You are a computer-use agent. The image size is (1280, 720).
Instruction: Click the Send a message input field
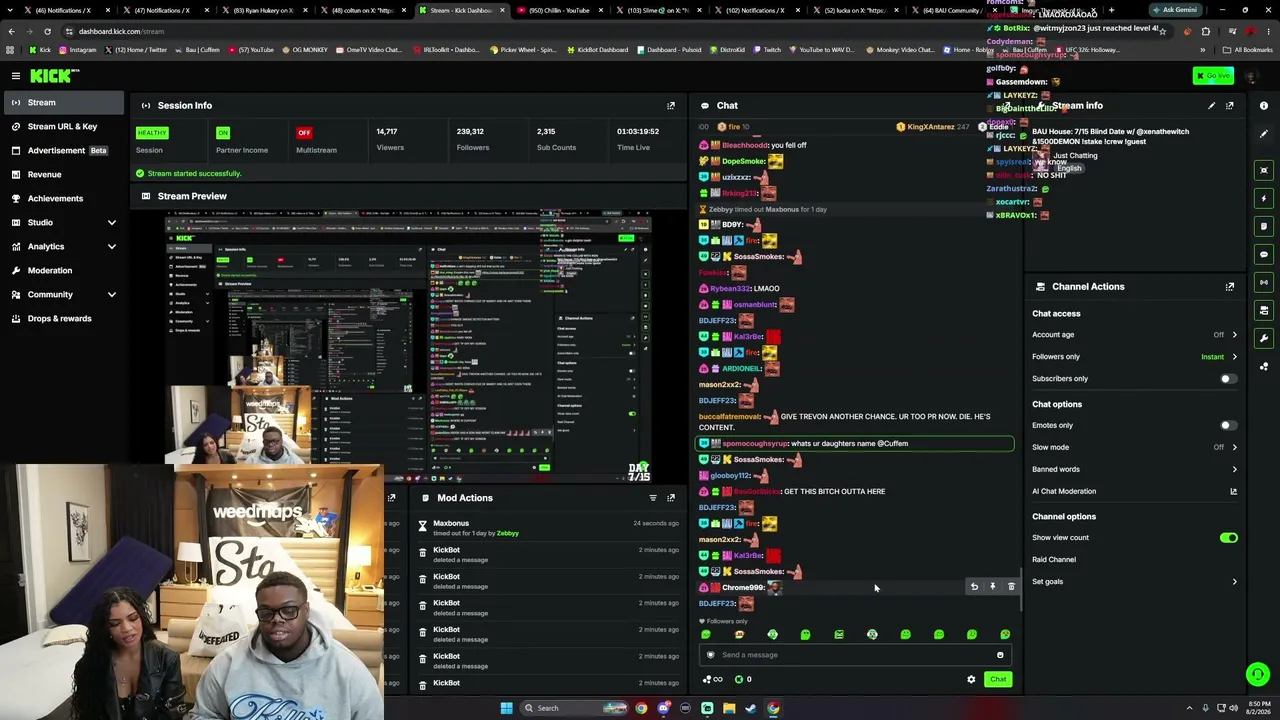pos(855,655)
